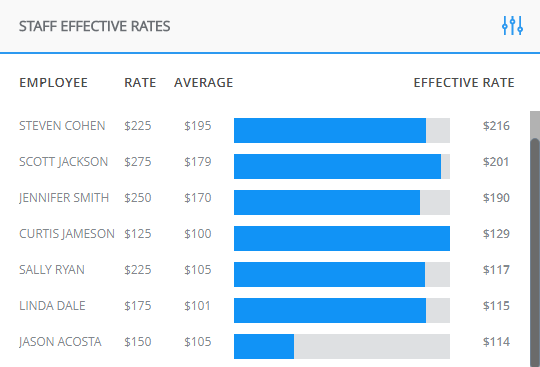Select employee Steven Cohen
Viewport: 540px width, 367px height.
click(x=62, y=126)
